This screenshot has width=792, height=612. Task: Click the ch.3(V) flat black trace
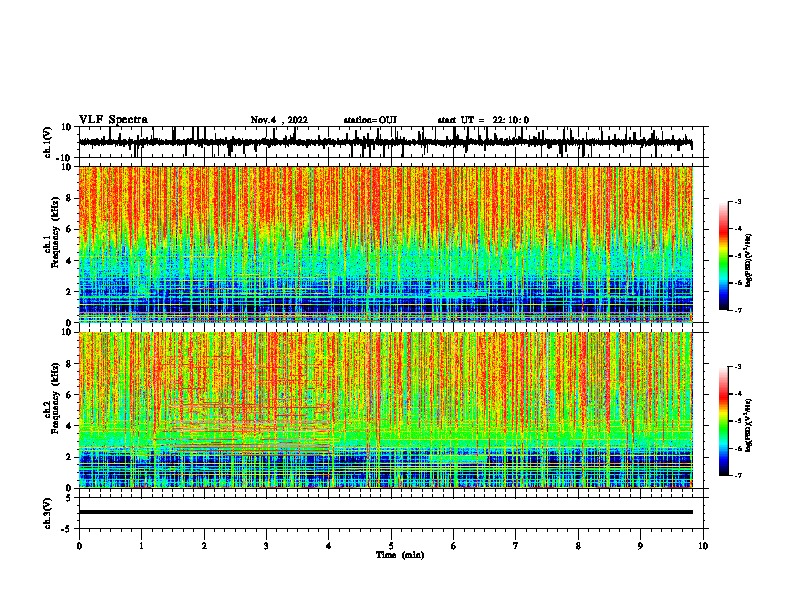pyautogui.click(x=386, y=512)
